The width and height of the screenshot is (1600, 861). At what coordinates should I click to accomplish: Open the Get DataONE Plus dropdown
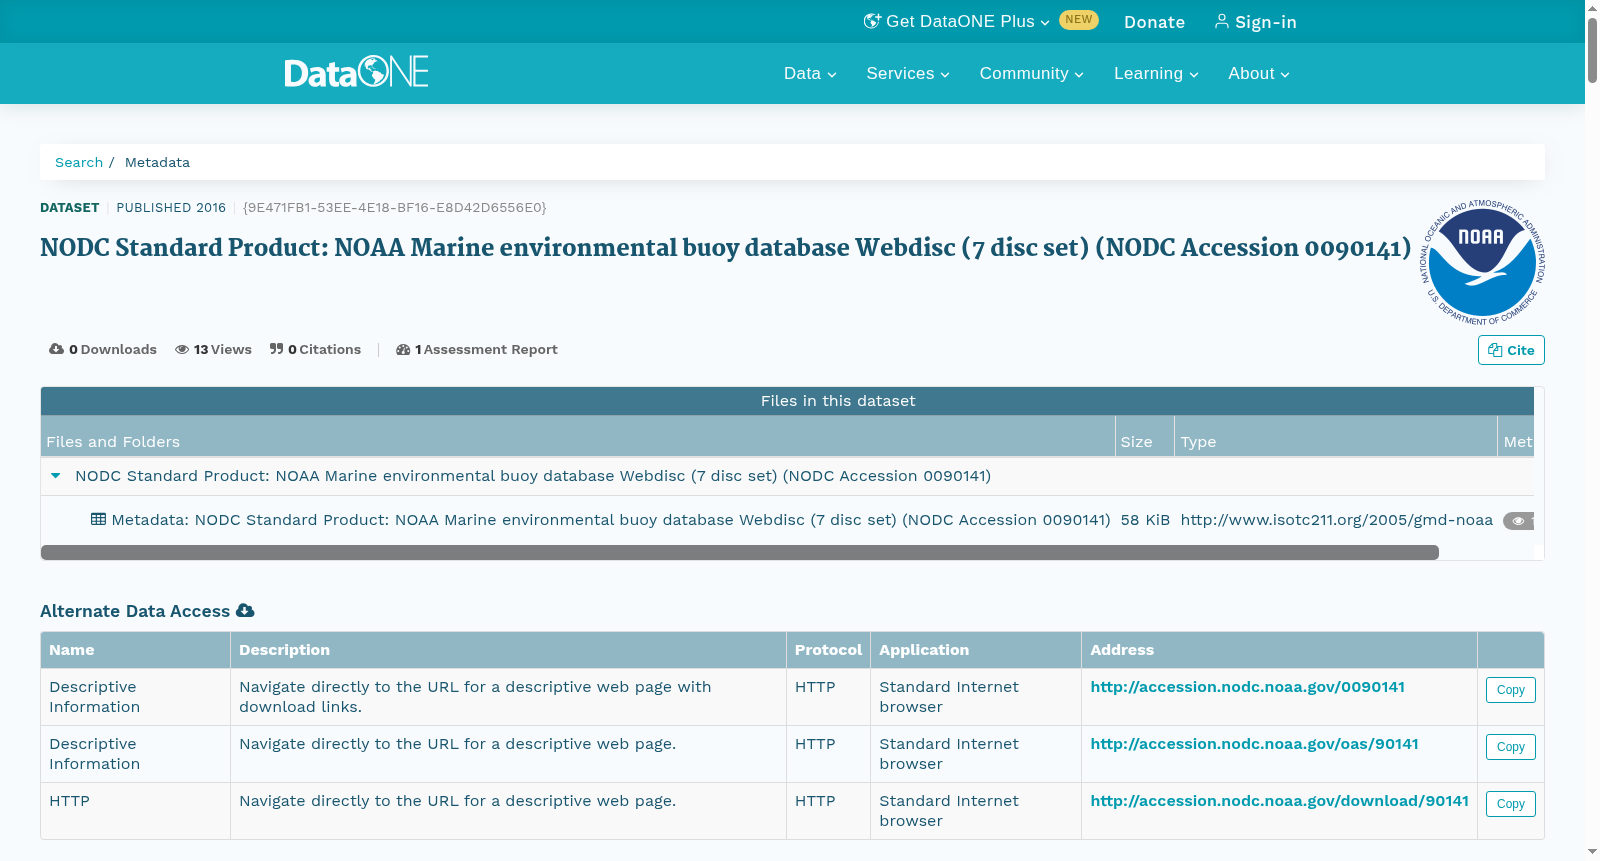957,21
